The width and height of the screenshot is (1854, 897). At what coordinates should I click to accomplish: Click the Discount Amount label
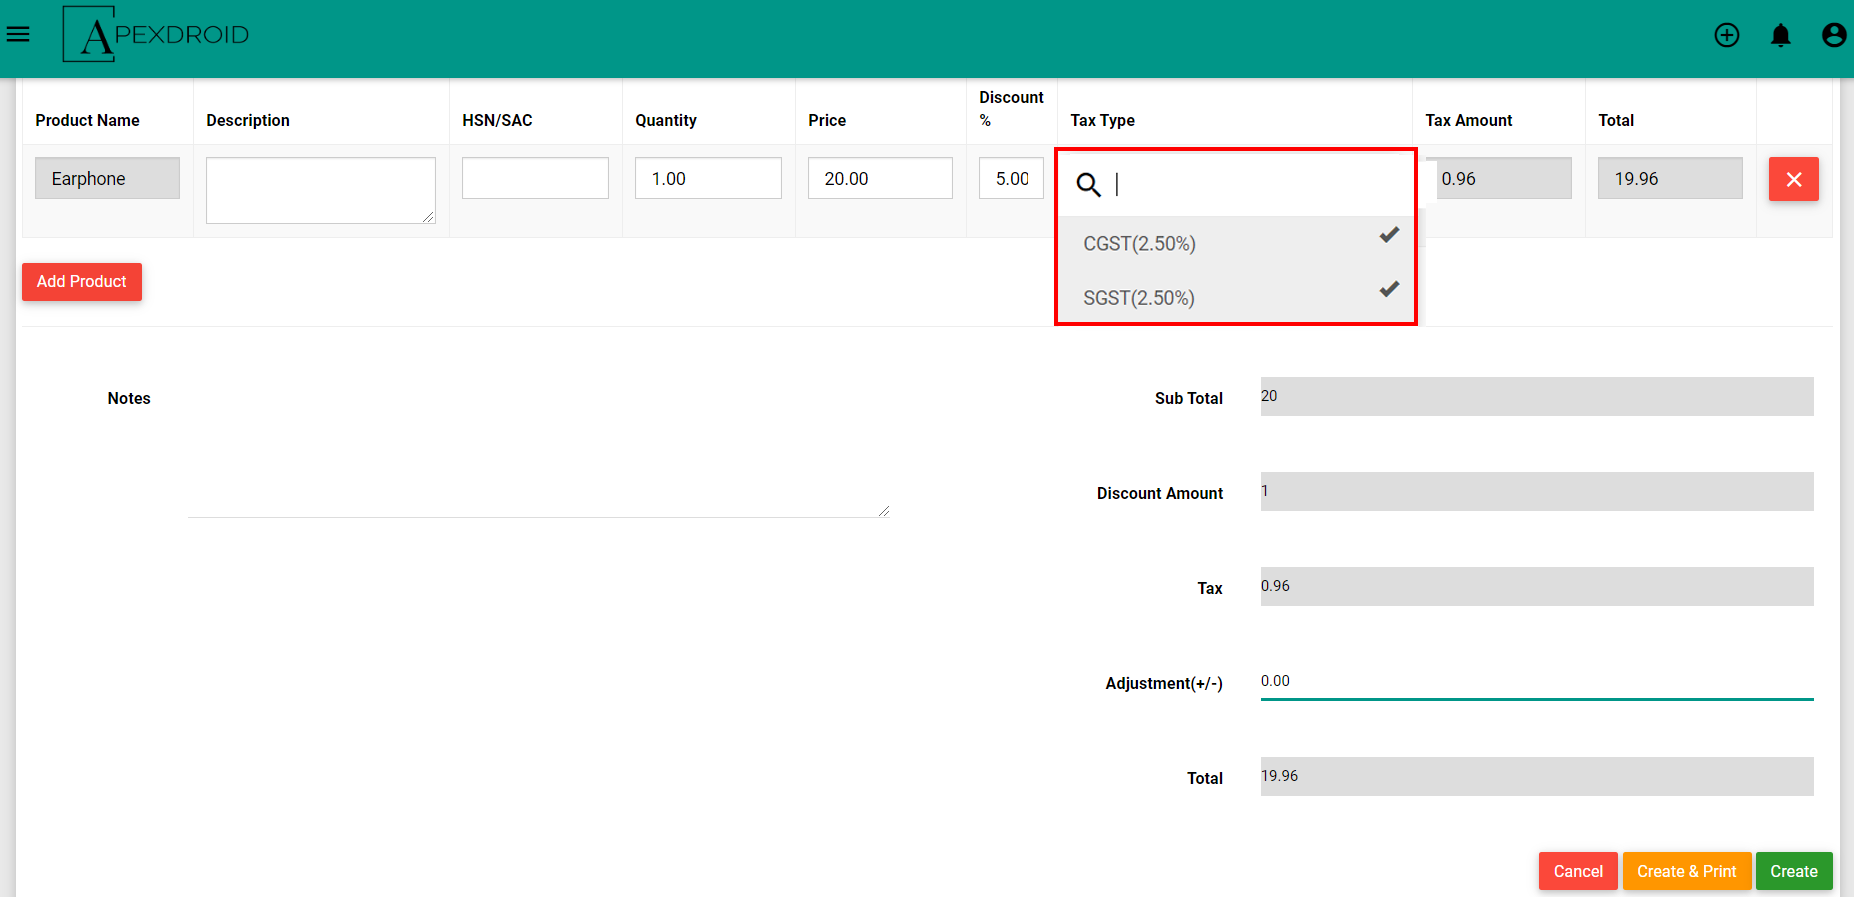pyautogui.click(x=1160, y=493)
